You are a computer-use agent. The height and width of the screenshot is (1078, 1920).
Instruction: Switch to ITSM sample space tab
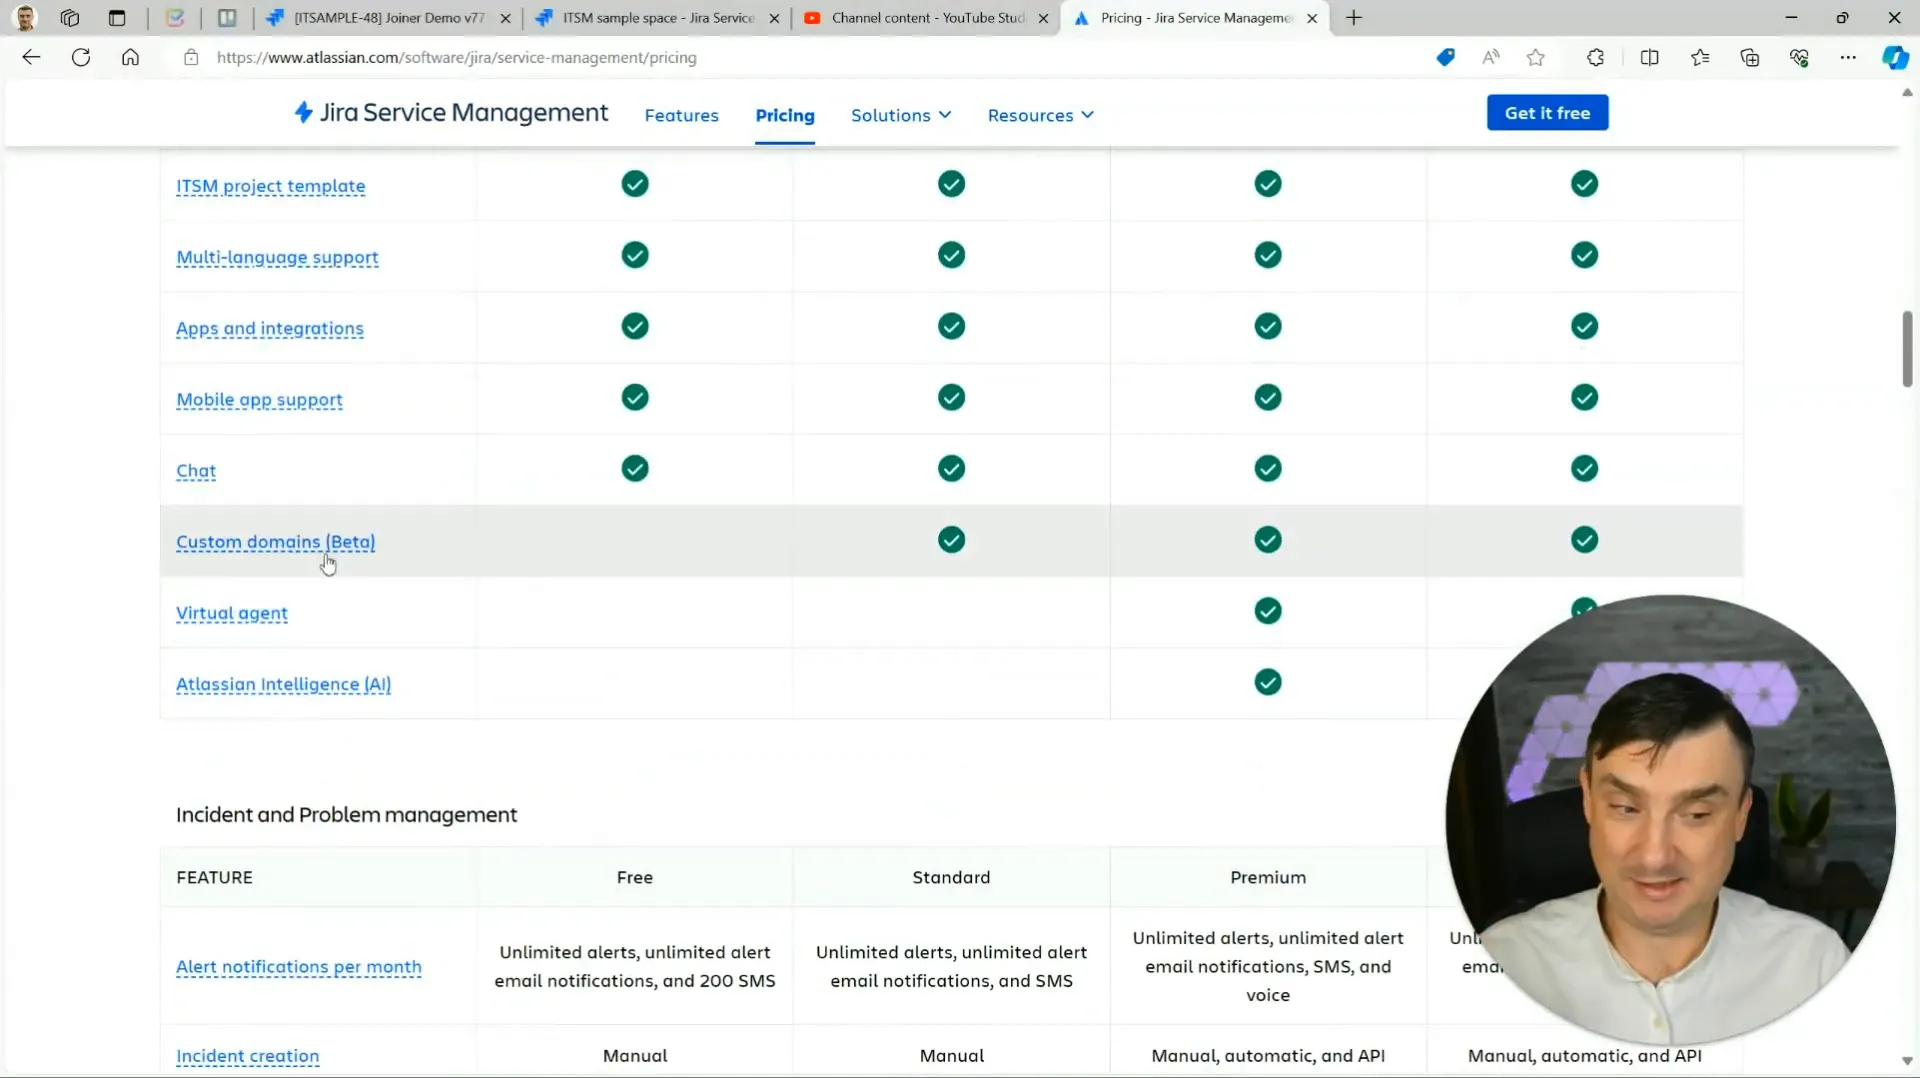click(x=658, y=18)
